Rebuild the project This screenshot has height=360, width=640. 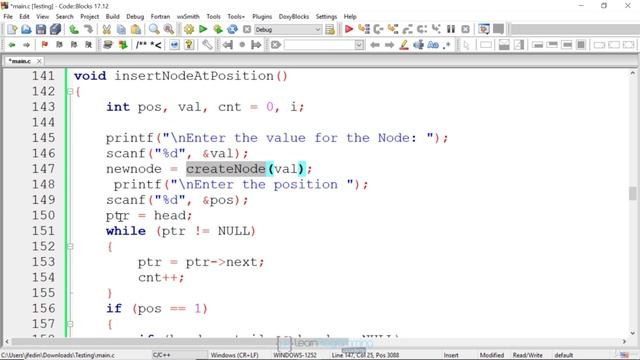232,29
